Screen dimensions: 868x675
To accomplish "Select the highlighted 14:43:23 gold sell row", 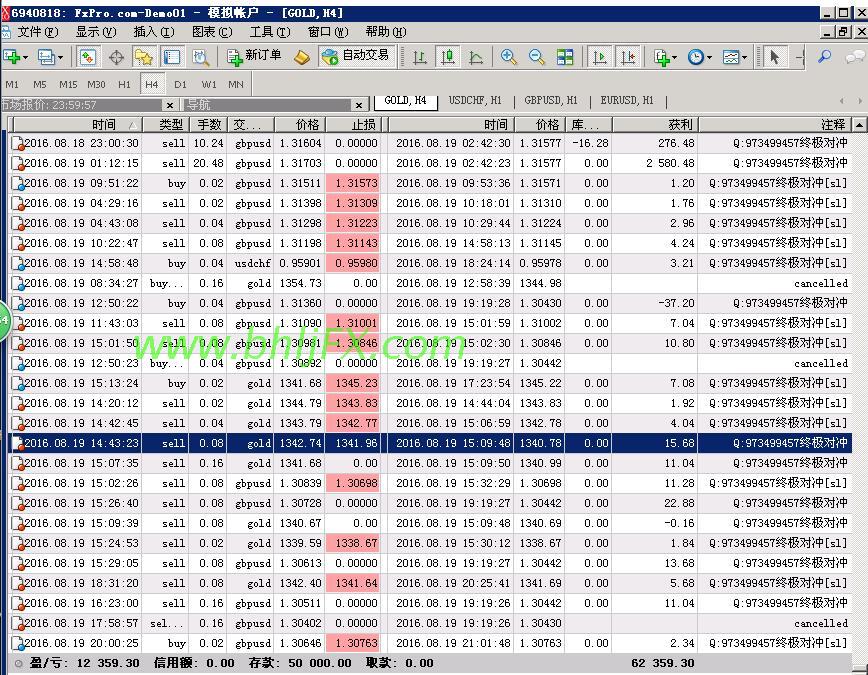I will [x=430, y=443].
